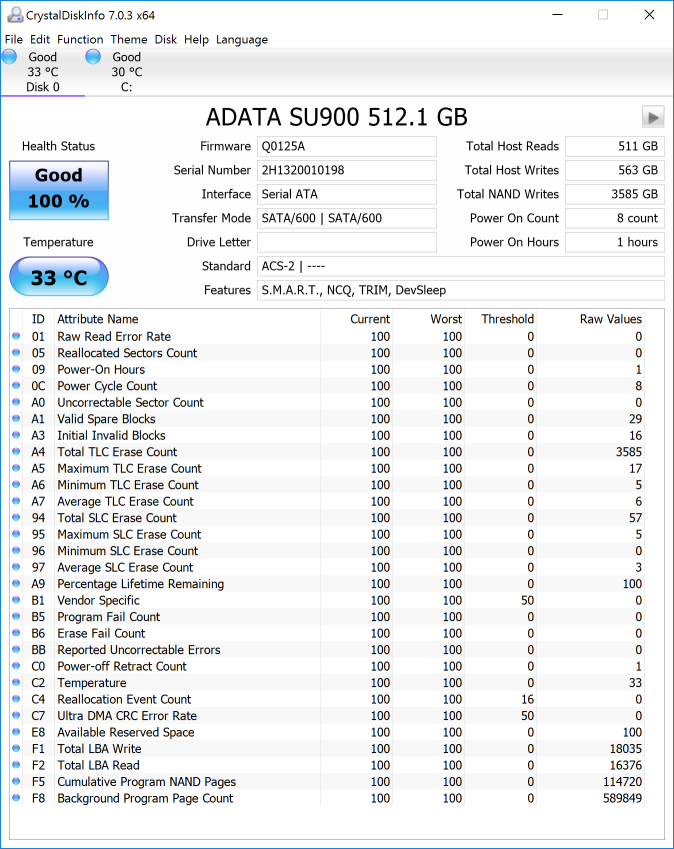Click status dot for Valid Spare Blocks
The height and width of the screenshot is (849, 674).
[16, 419]
